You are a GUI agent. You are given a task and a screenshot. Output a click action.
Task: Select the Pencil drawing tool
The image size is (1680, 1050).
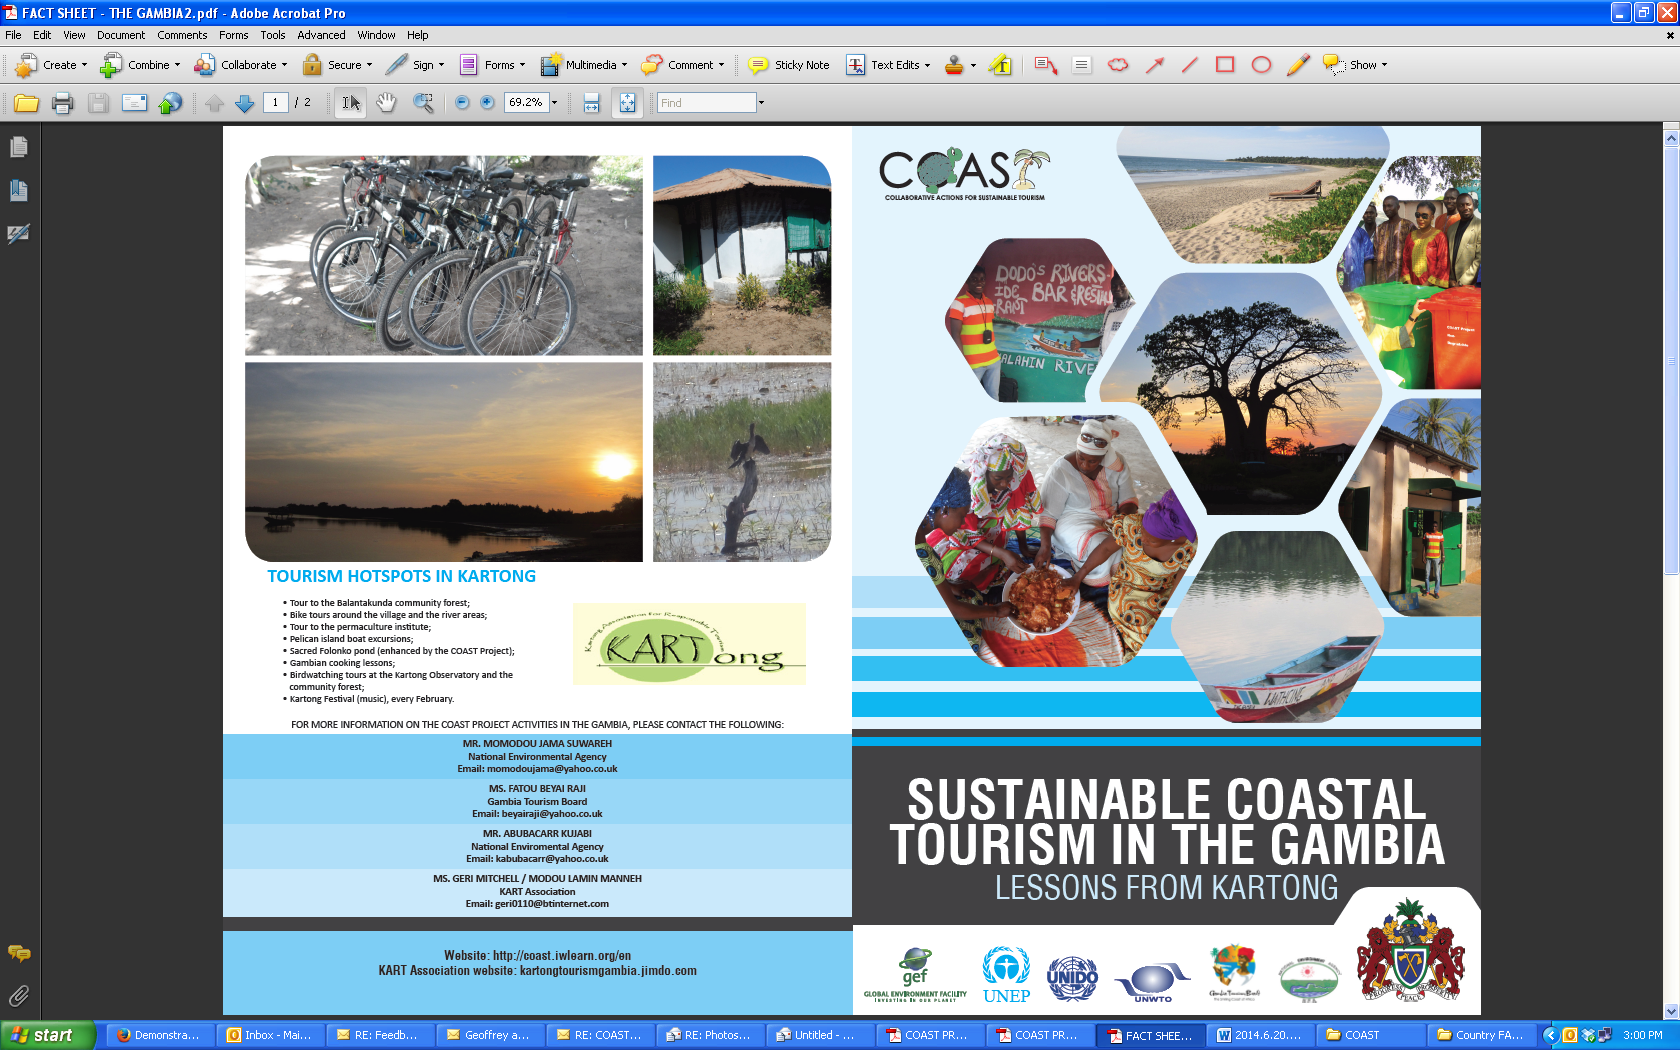[x=1297, y=65]
